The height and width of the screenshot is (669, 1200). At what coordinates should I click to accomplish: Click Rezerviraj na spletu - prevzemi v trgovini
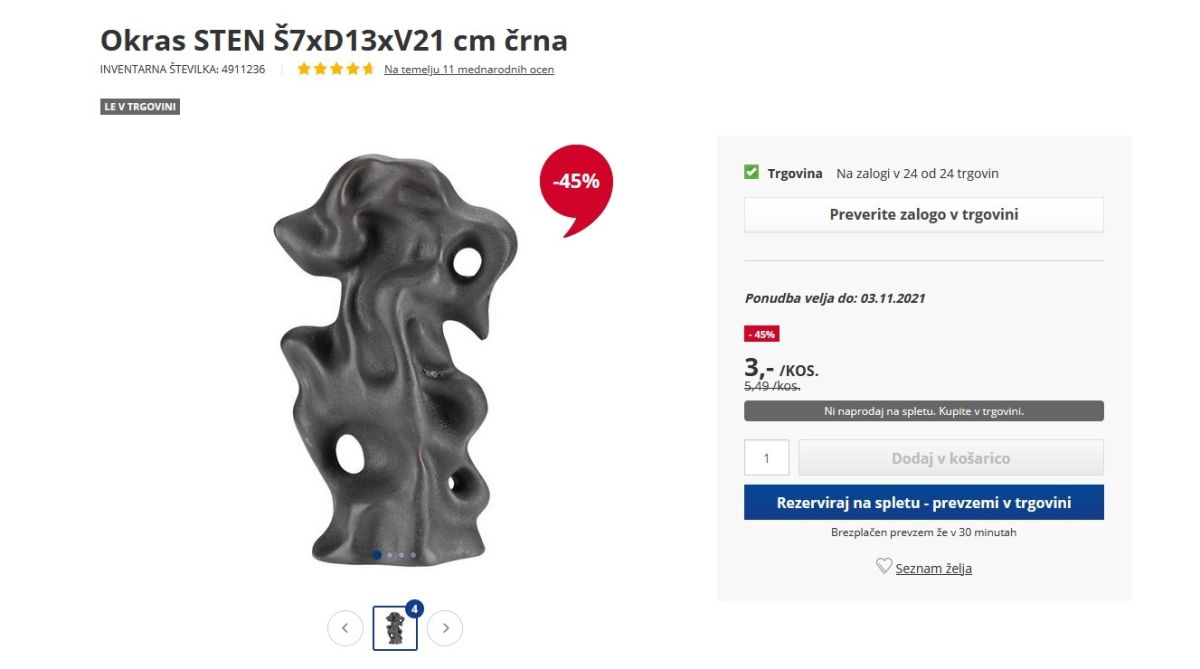tap(924, 502)
